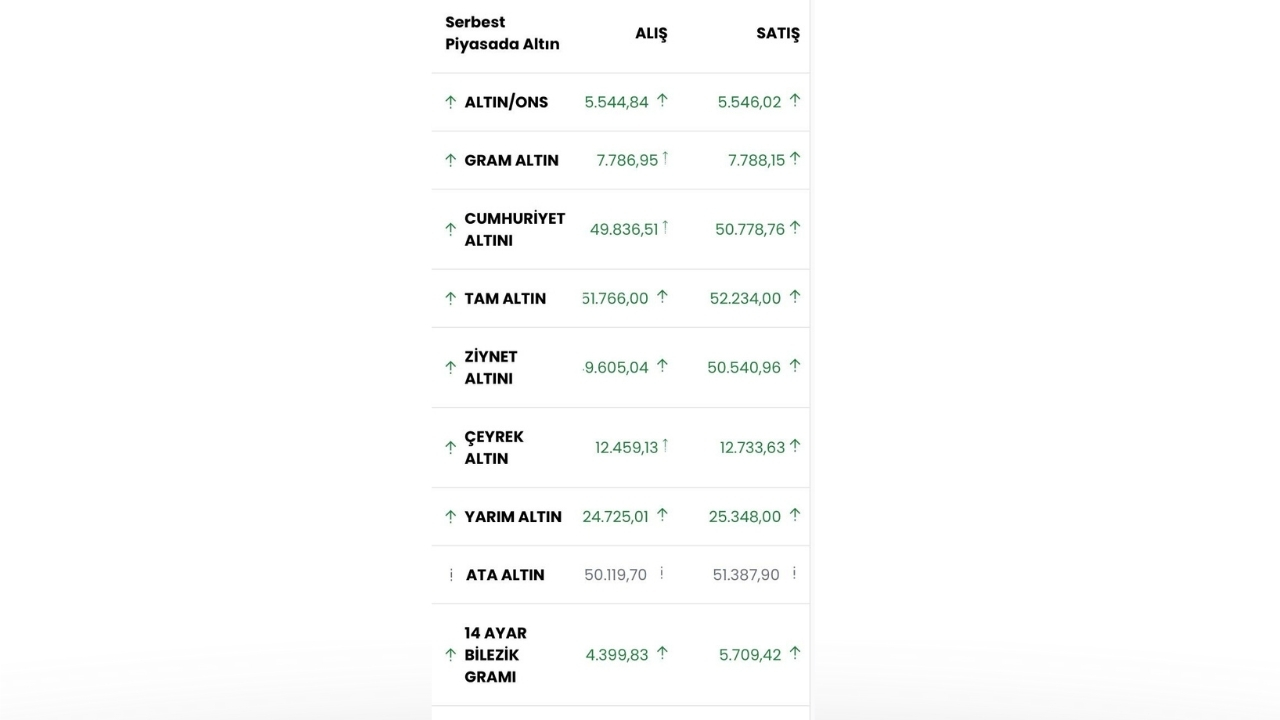The image size is (1280, 720).
Task: Click the Serbest Piyasada Altın heading
Action: tap(502, 33)
